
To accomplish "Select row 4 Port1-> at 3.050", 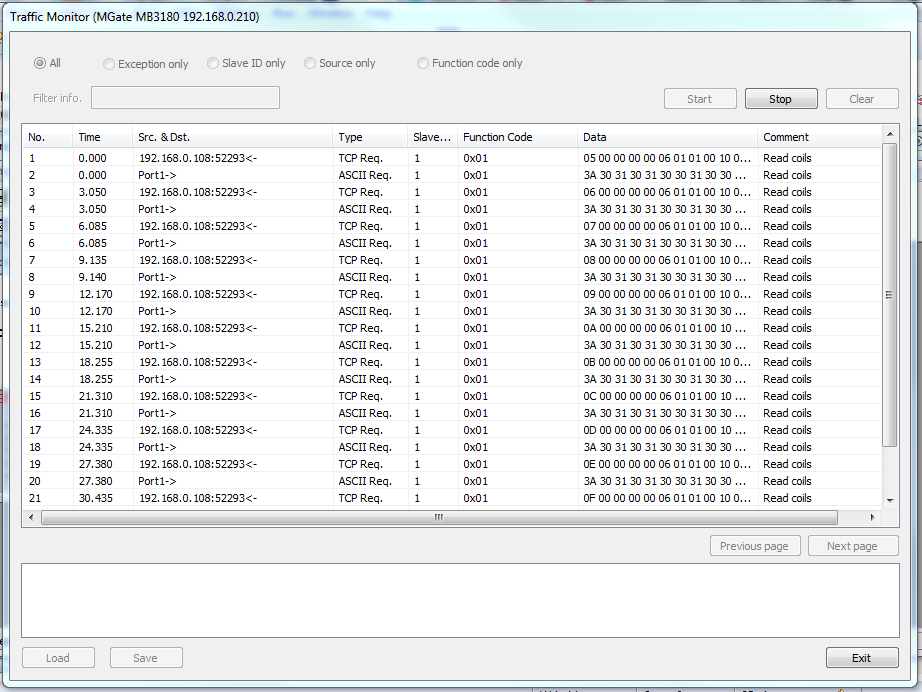I will click(x=452, y=209).
